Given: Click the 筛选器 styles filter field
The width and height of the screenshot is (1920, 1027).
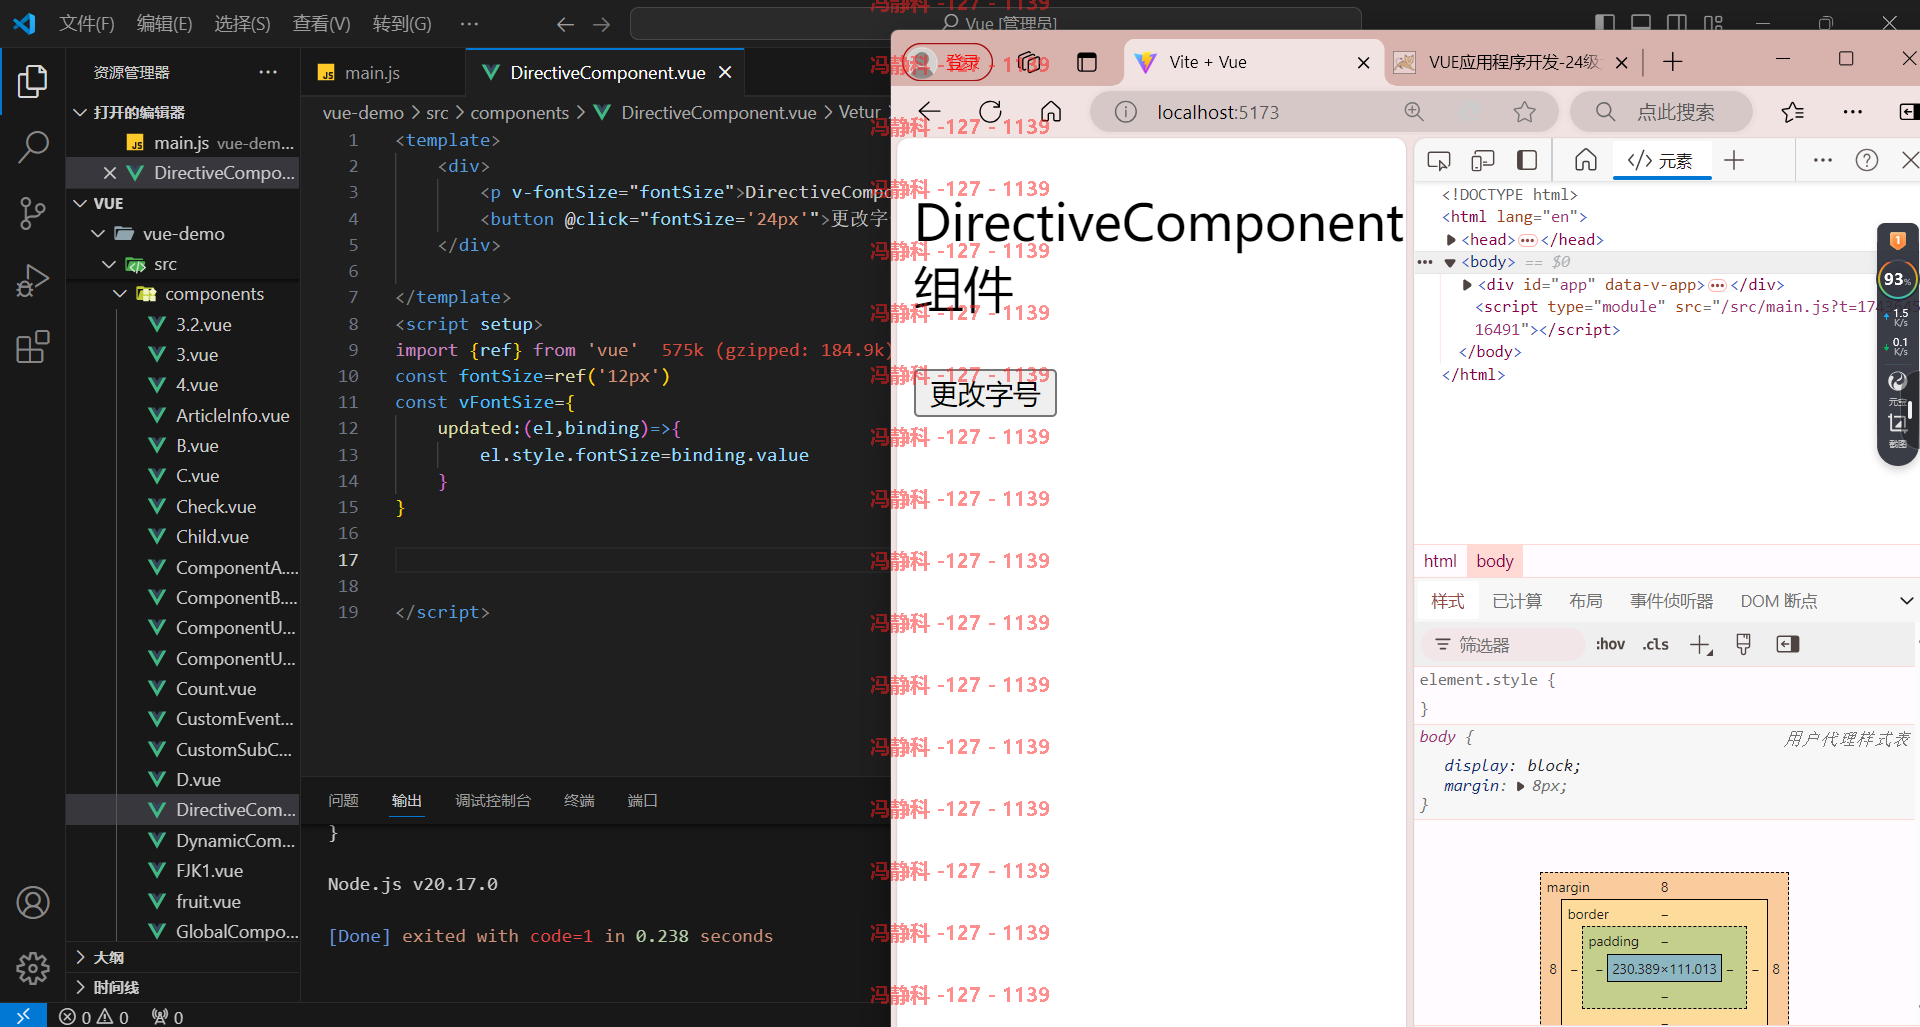Looking at the screenshot, I should click(1502, 645).
